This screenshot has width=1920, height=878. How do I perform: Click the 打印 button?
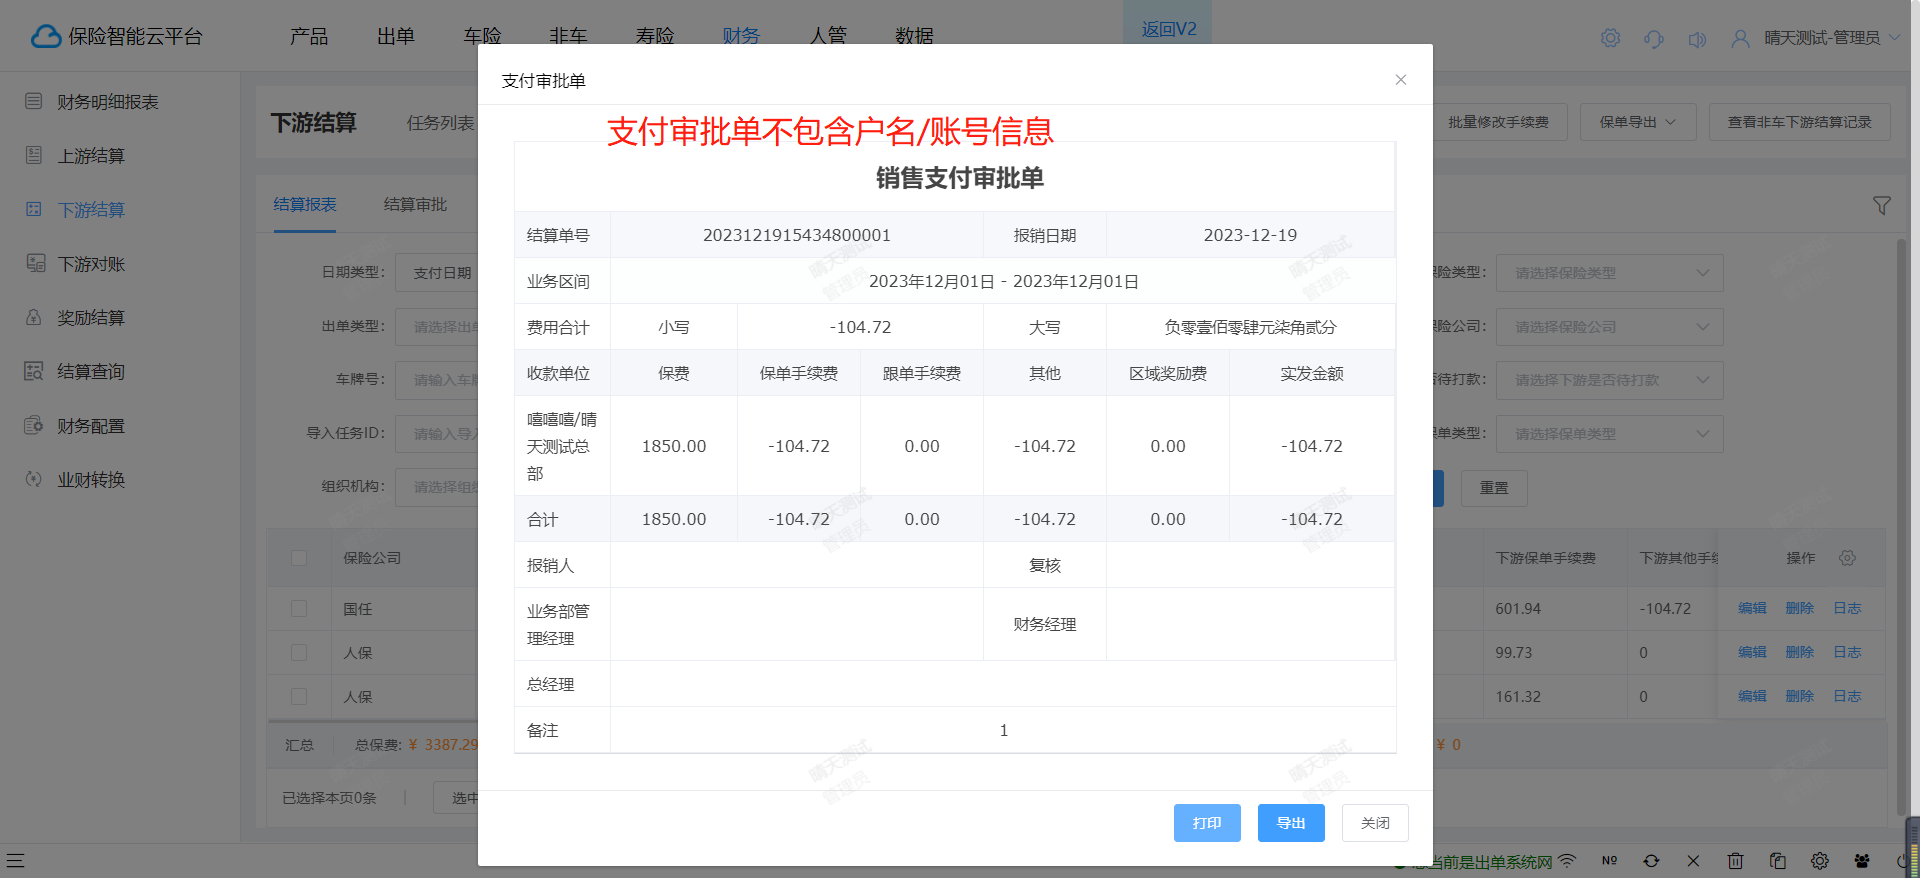click(1207, 823)
